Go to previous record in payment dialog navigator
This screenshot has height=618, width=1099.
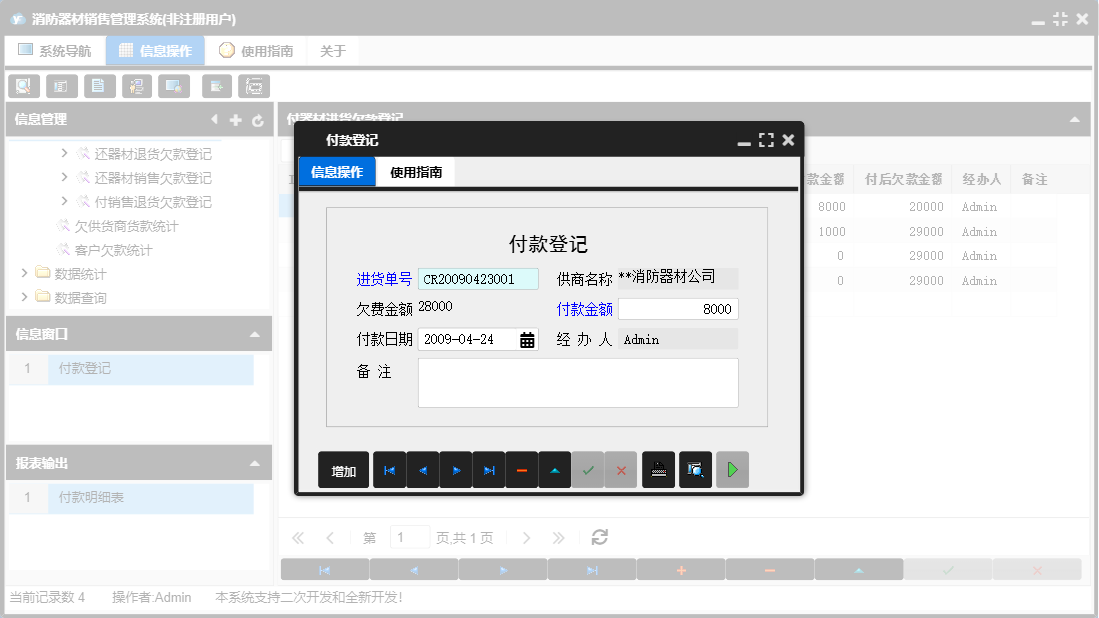click(422, 469)
